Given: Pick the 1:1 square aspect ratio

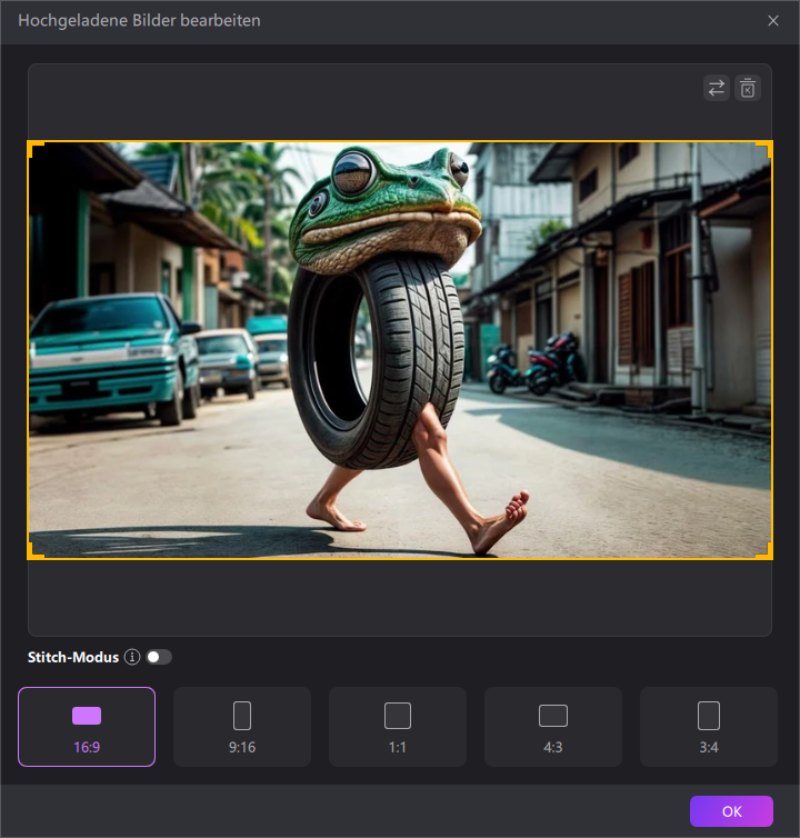Looking at the screenshot, I should click(x=398, y=726).
